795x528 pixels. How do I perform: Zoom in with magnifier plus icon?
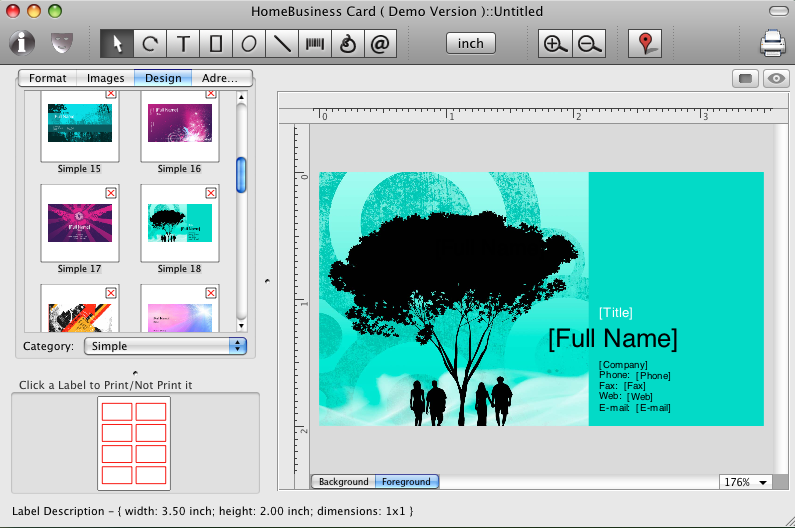553,44
